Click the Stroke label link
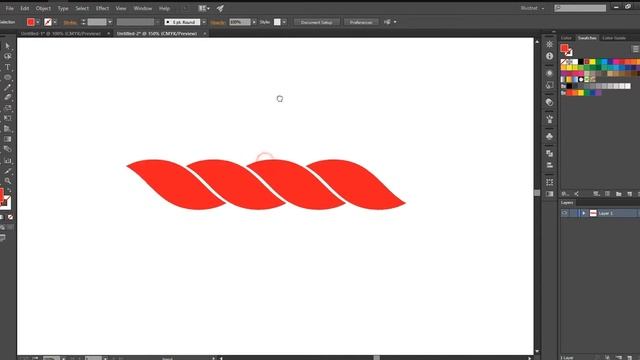The height and width of the screenshot is (360, 640). (x=70, y=22)
